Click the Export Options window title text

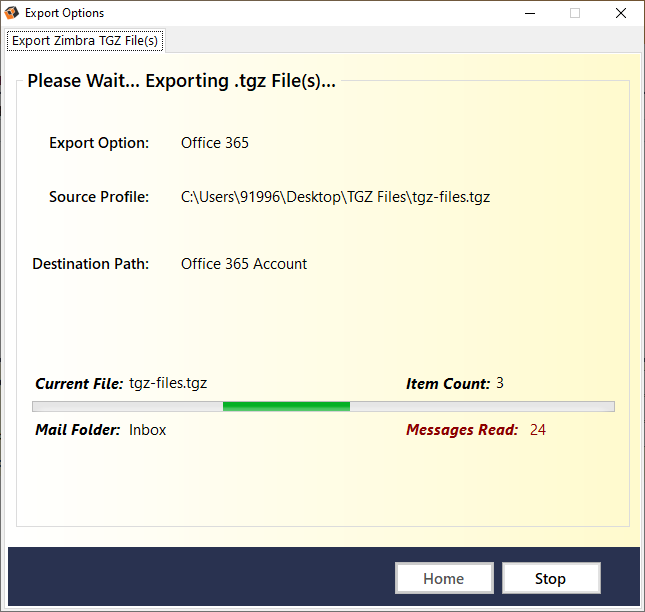(64, 13)
